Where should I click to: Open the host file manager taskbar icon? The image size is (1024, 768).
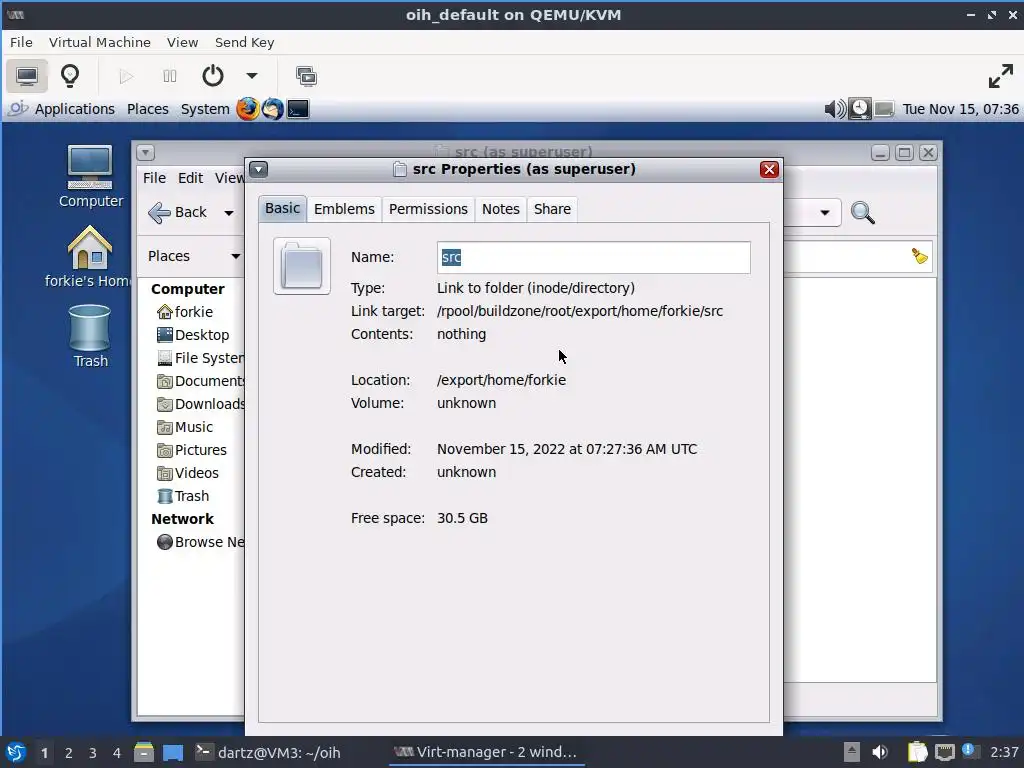point(144,752)
